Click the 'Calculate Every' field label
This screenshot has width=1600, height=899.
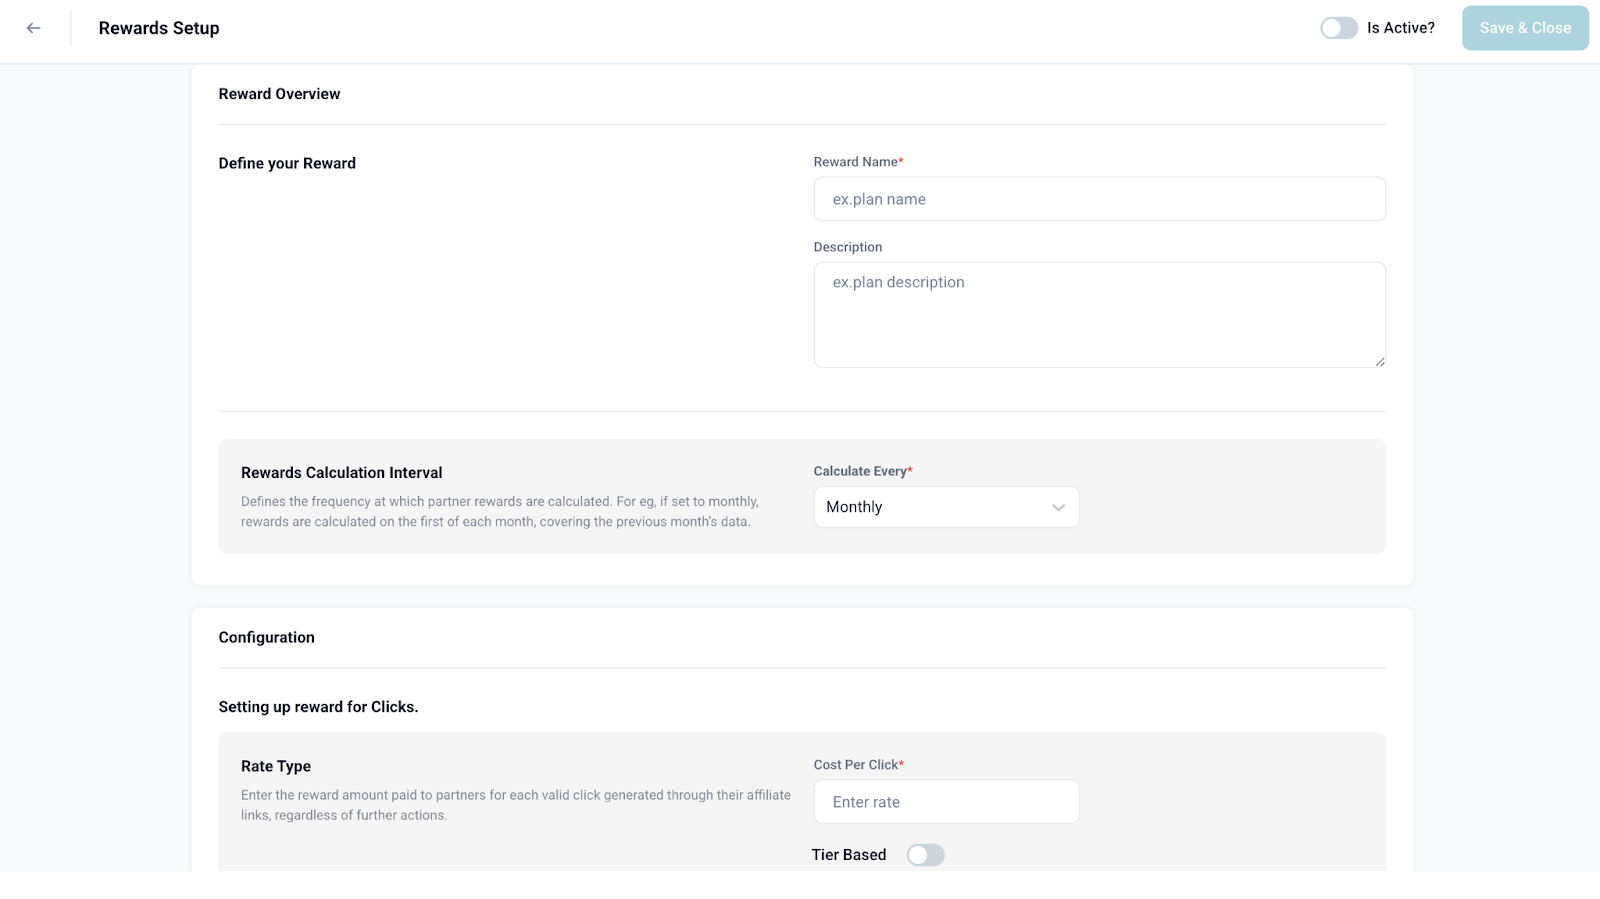(859, 471)
